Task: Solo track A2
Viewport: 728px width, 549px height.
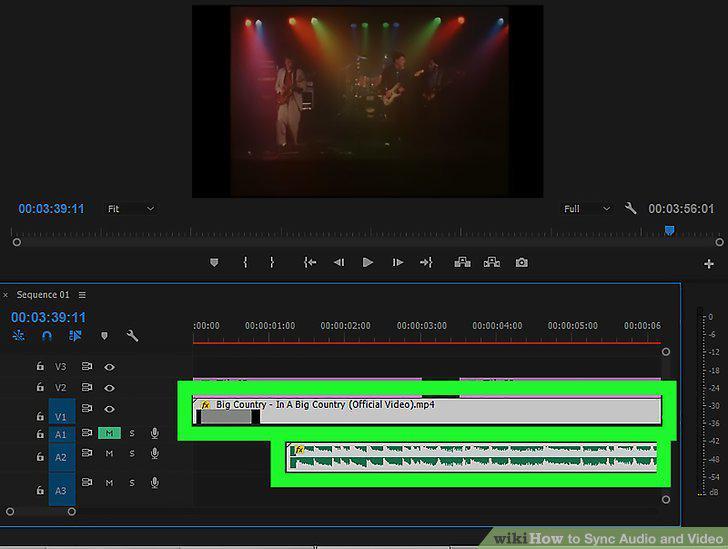Action: pyautogui.click(x=132, y=453)
